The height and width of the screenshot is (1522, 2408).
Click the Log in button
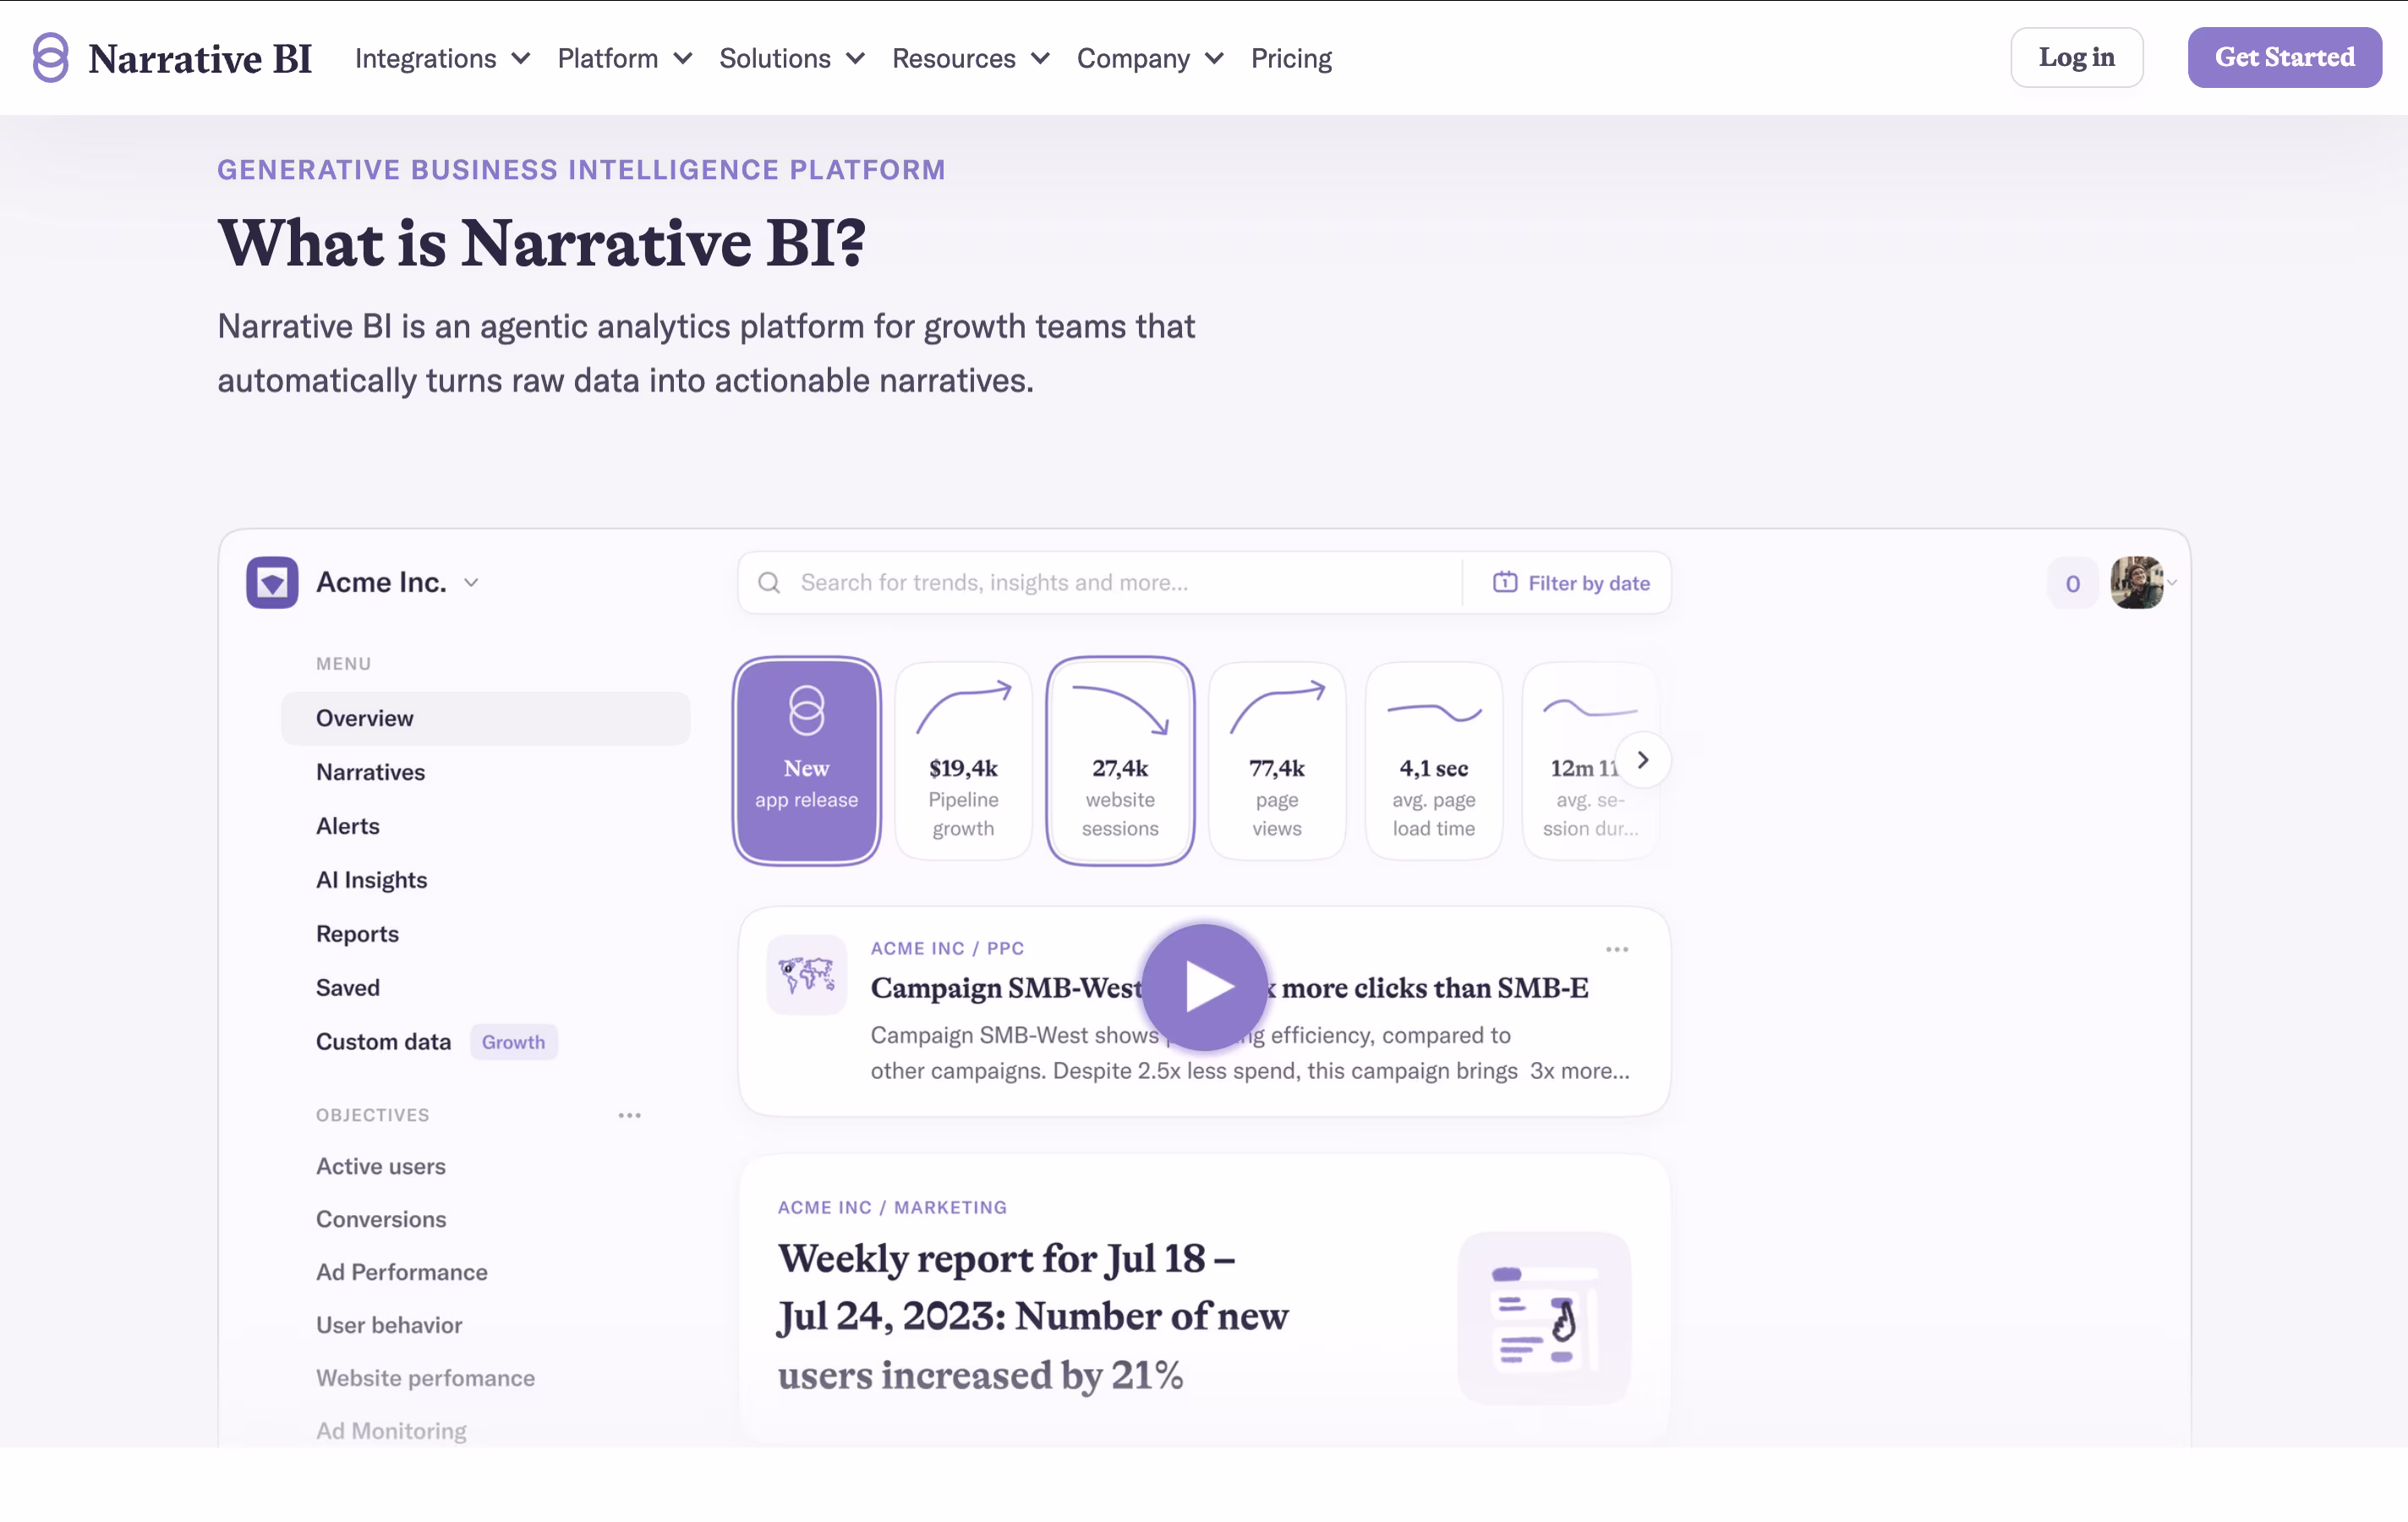click(2076, 57)
